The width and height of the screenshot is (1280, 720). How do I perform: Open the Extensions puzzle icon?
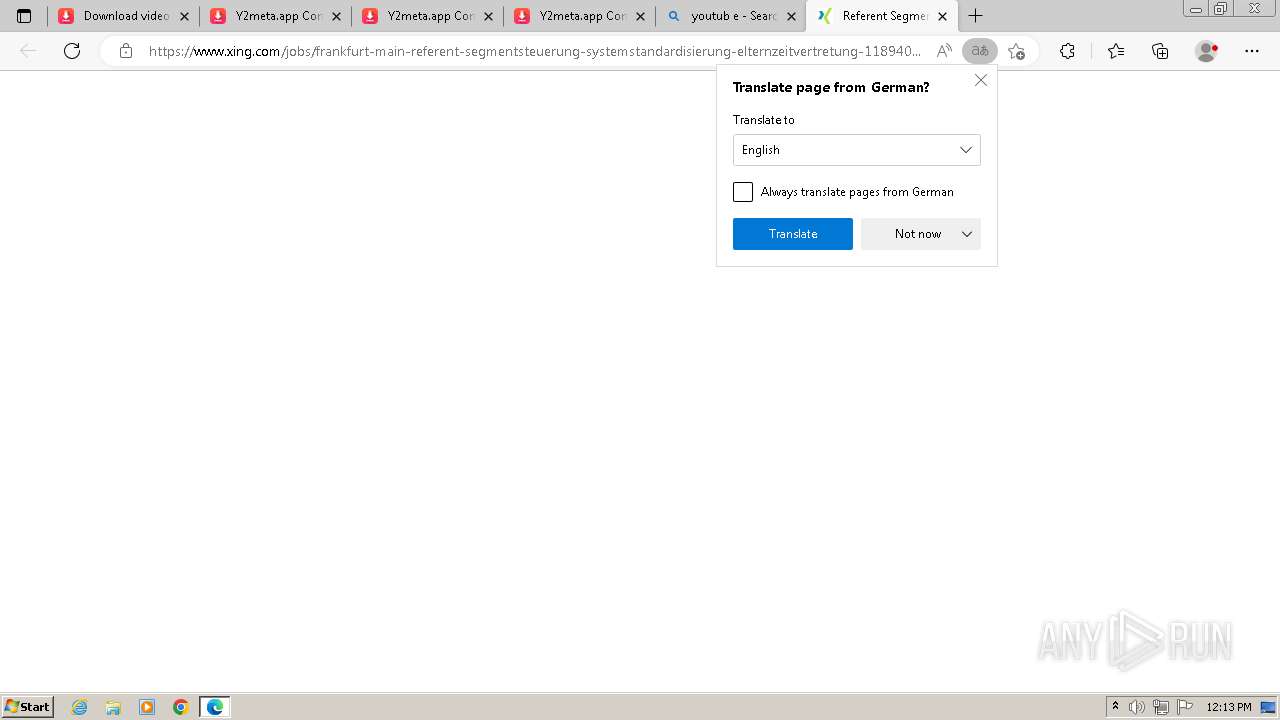1067,51
